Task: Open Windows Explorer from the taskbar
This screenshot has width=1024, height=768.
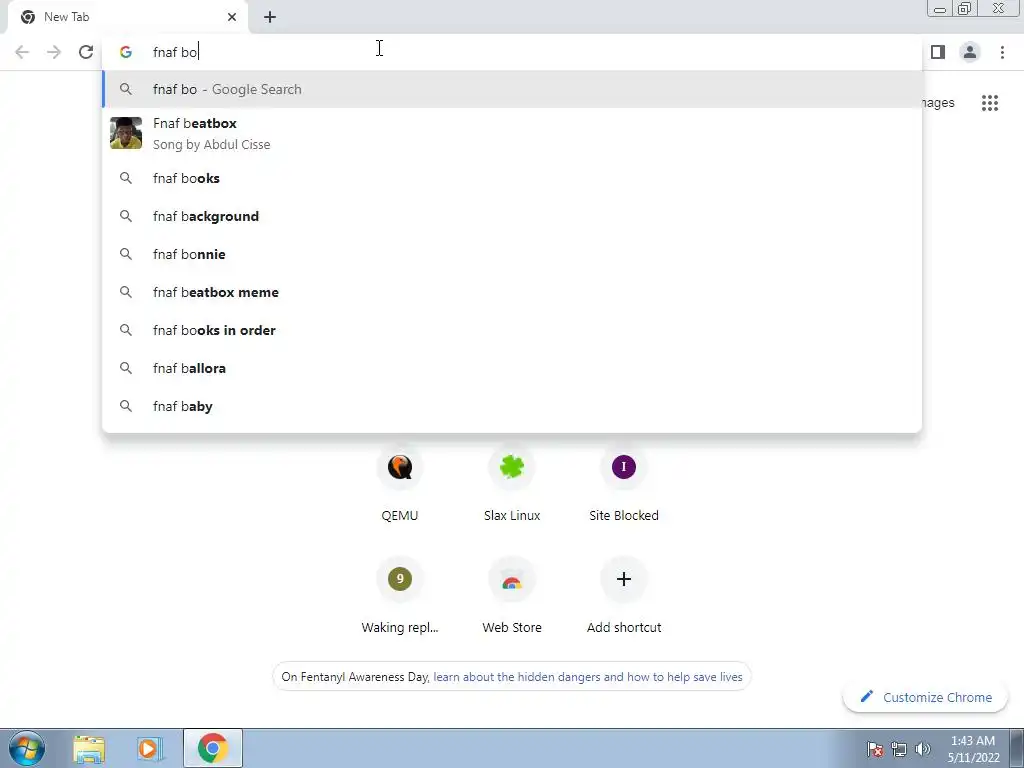Action: point(89,748)
